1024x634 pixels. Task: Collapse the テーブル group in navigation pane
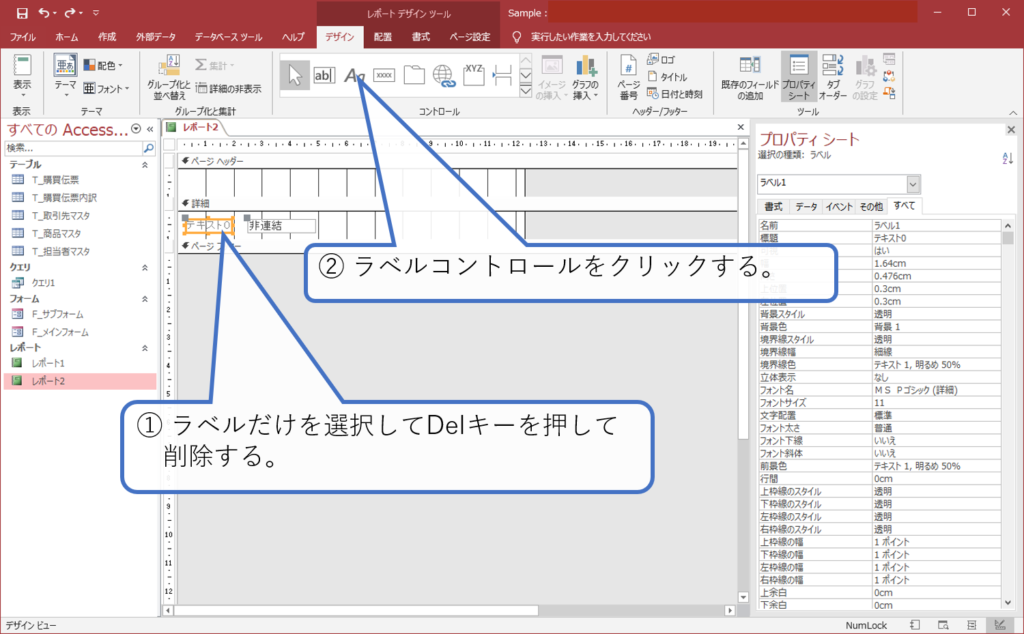(144, 164)
